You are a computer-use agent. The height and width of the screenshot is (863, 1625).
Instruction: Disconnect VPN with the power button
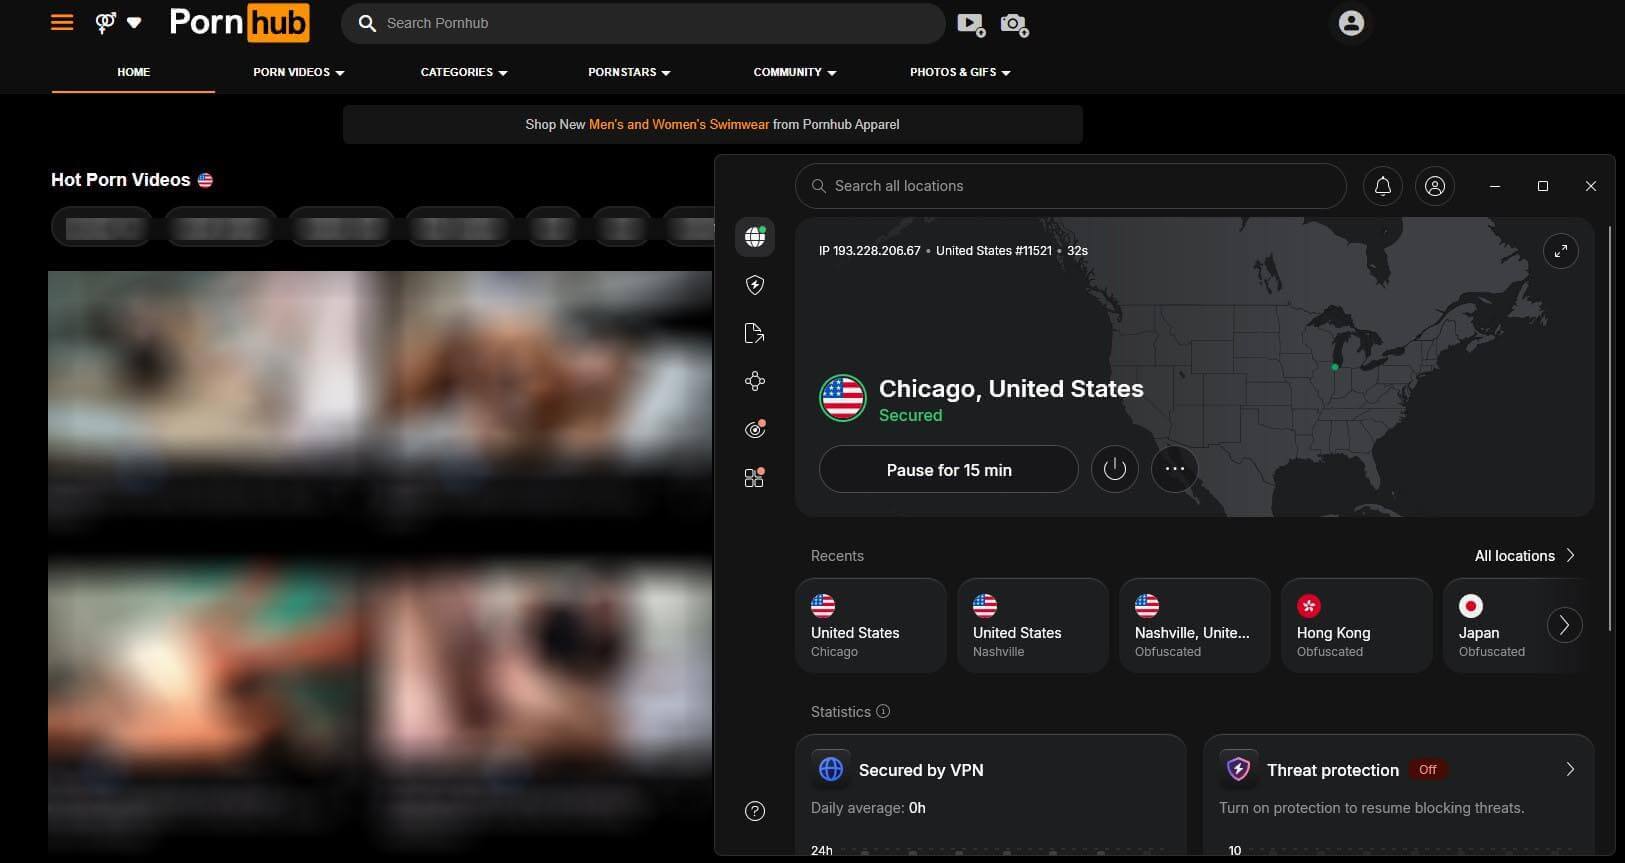click(1115, 469)
